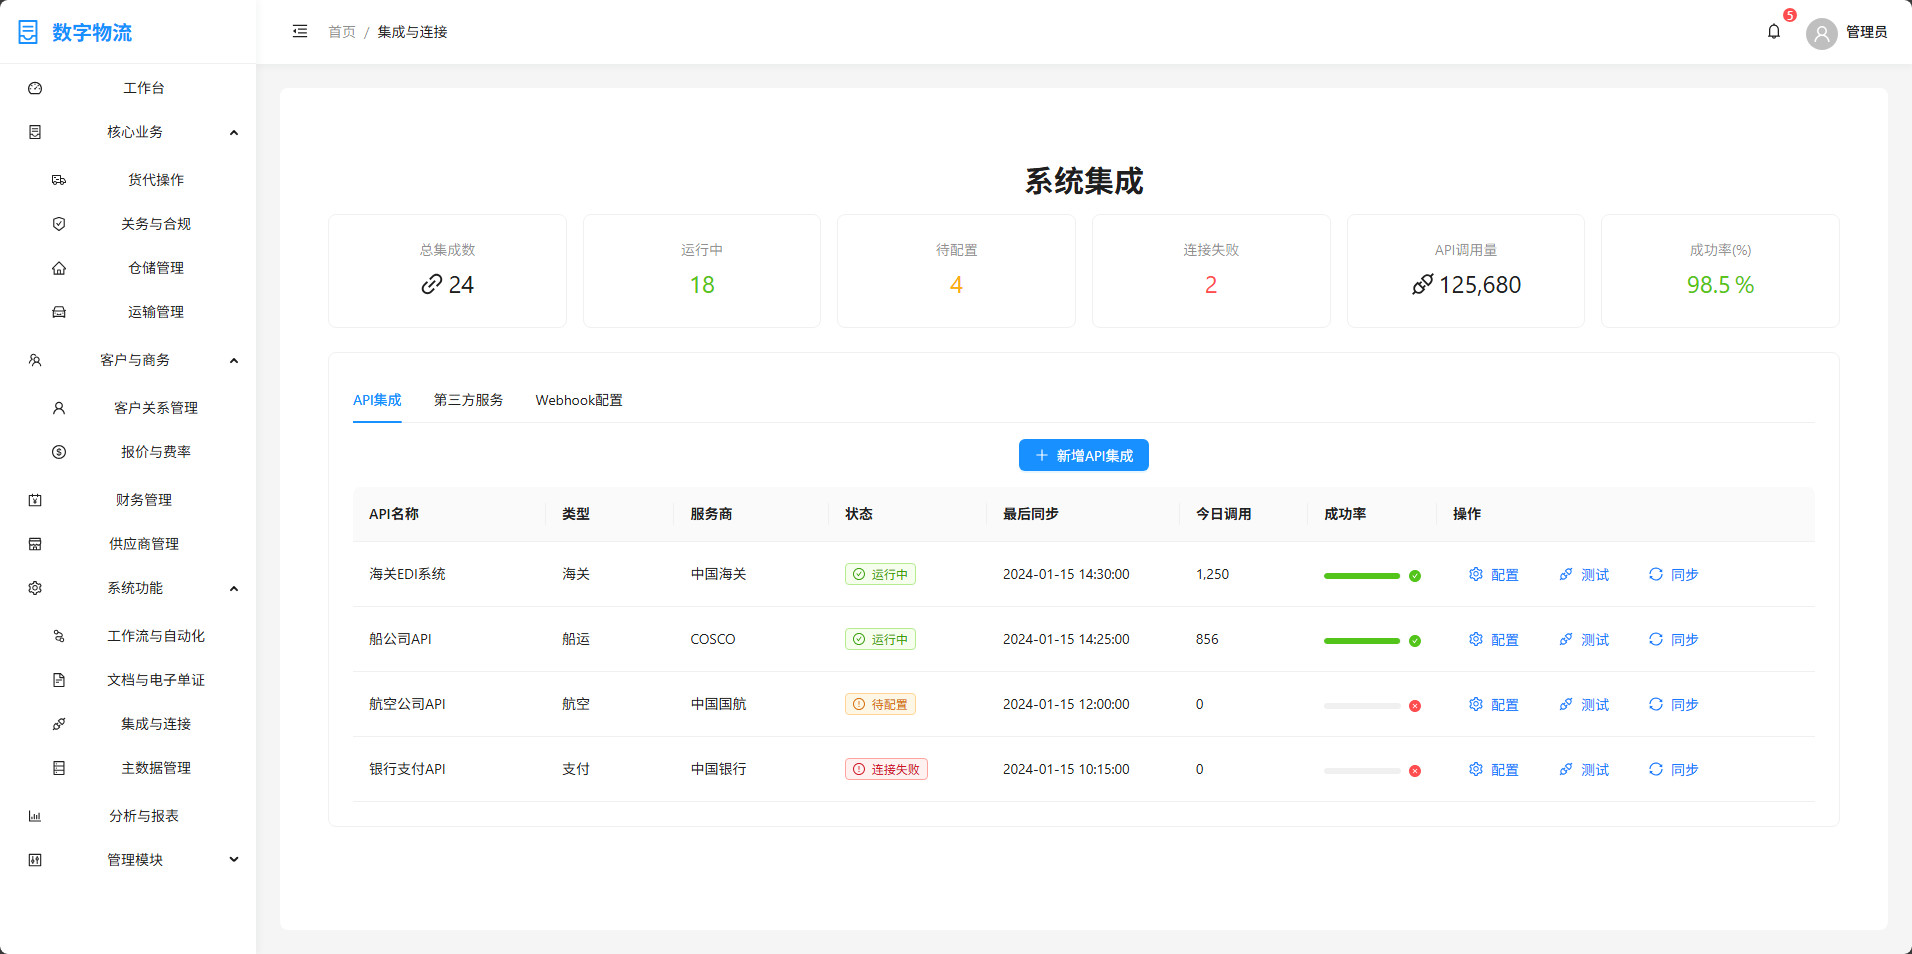Click the 新增API集成 button
The height and width of the screenshot is (954, 1912).
point(1083,455)
